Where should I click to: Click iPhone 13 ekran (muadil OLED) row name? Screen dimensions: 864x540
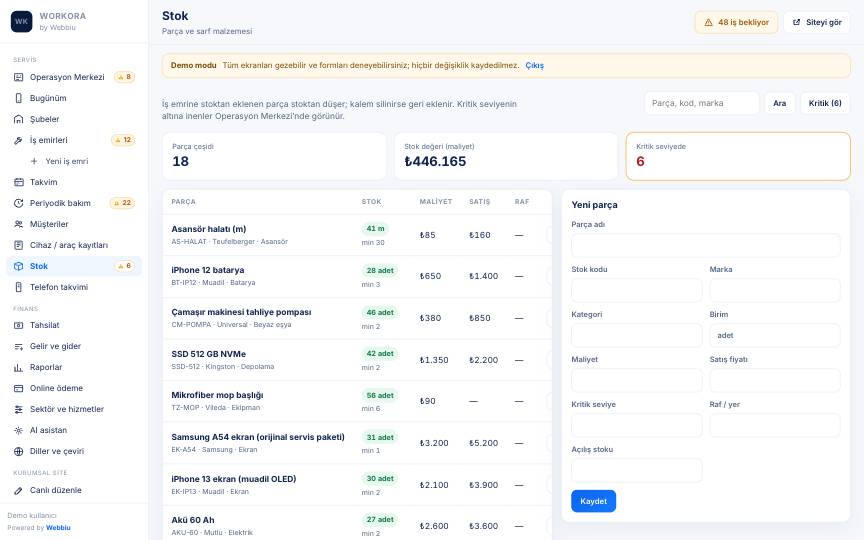(x=234, y=479)
